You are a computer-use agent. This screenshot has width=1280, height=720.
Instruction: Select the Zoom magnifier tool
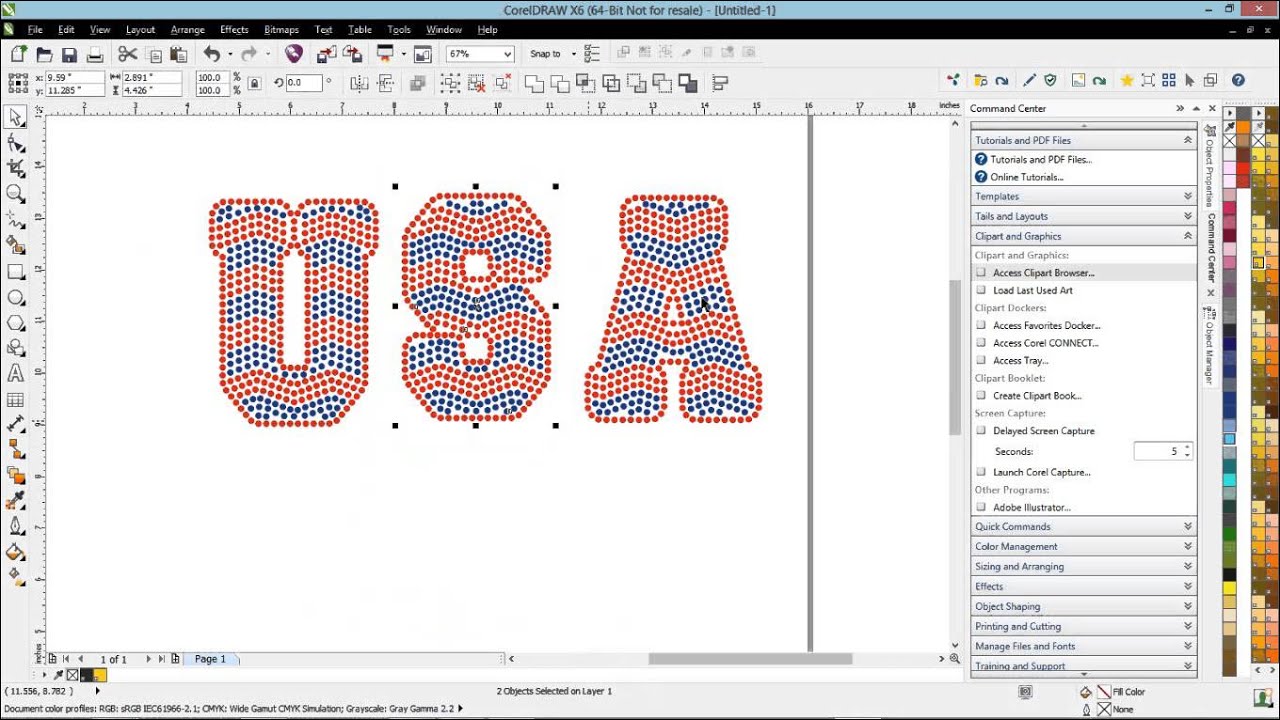pos(15,194)
